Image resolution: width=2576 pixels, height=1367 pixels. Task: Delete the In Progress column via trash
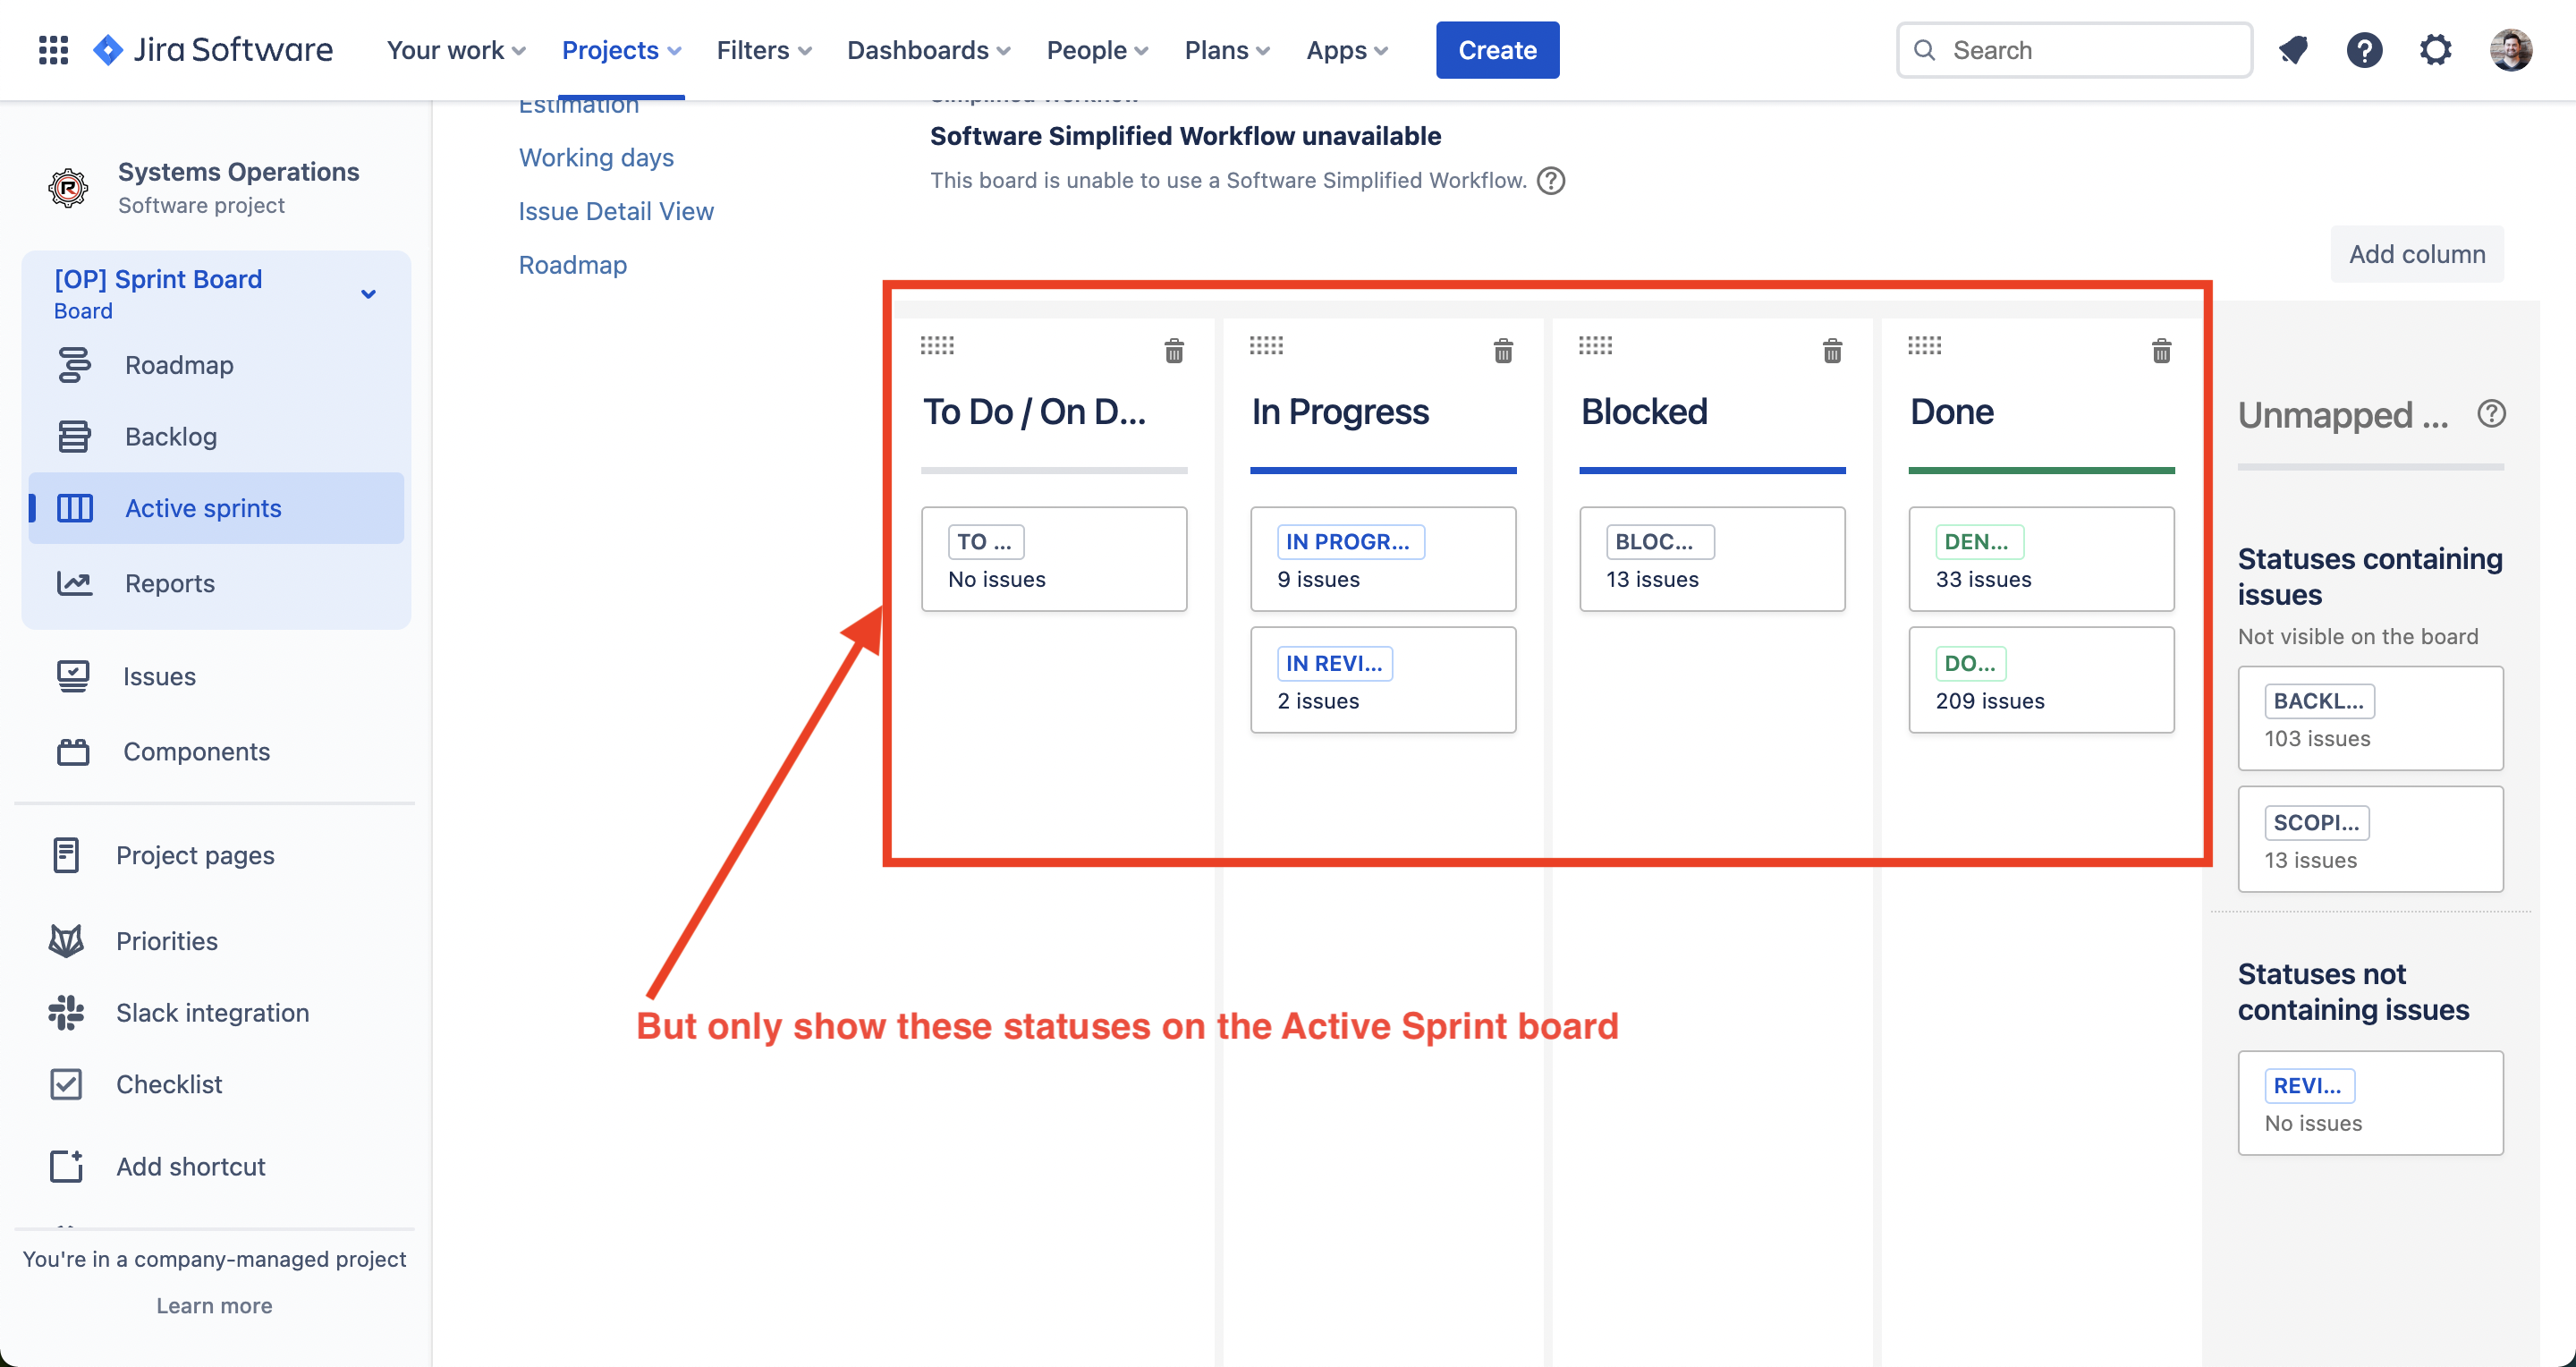[x=1503, y=351]
